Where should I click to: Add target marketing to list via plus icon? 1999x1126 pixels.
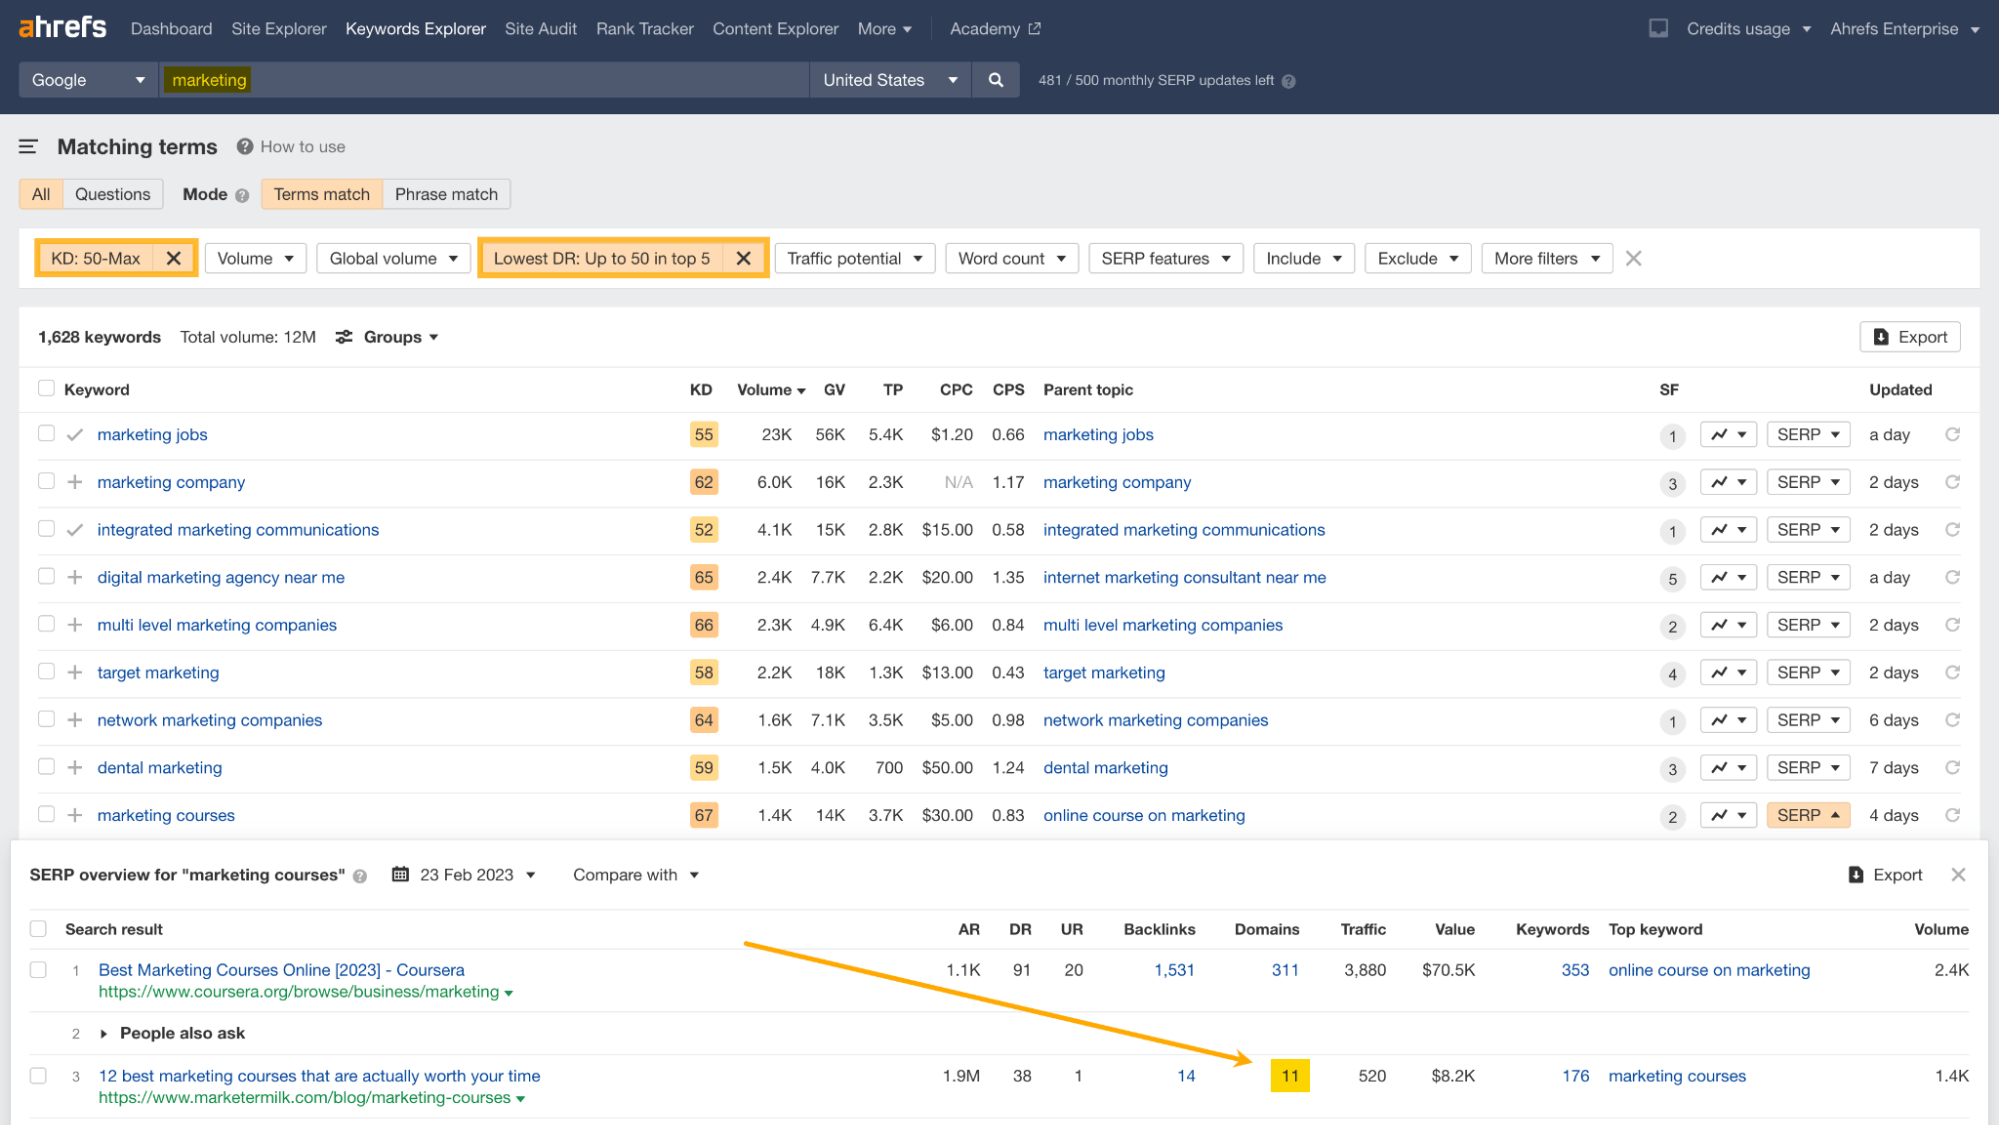tap(74, 671)
